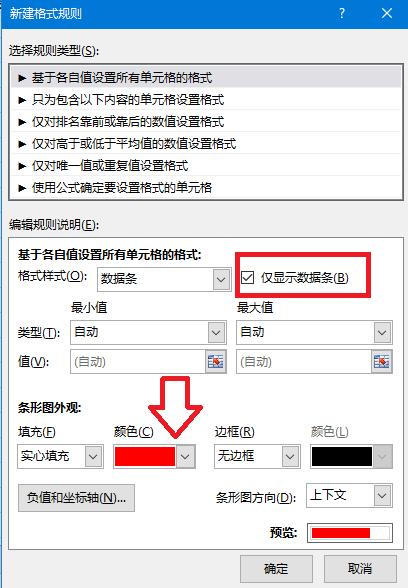Open the 条形图方向 上下文 dropdown
Screen dimensions: 408x588
click(350, 495)
